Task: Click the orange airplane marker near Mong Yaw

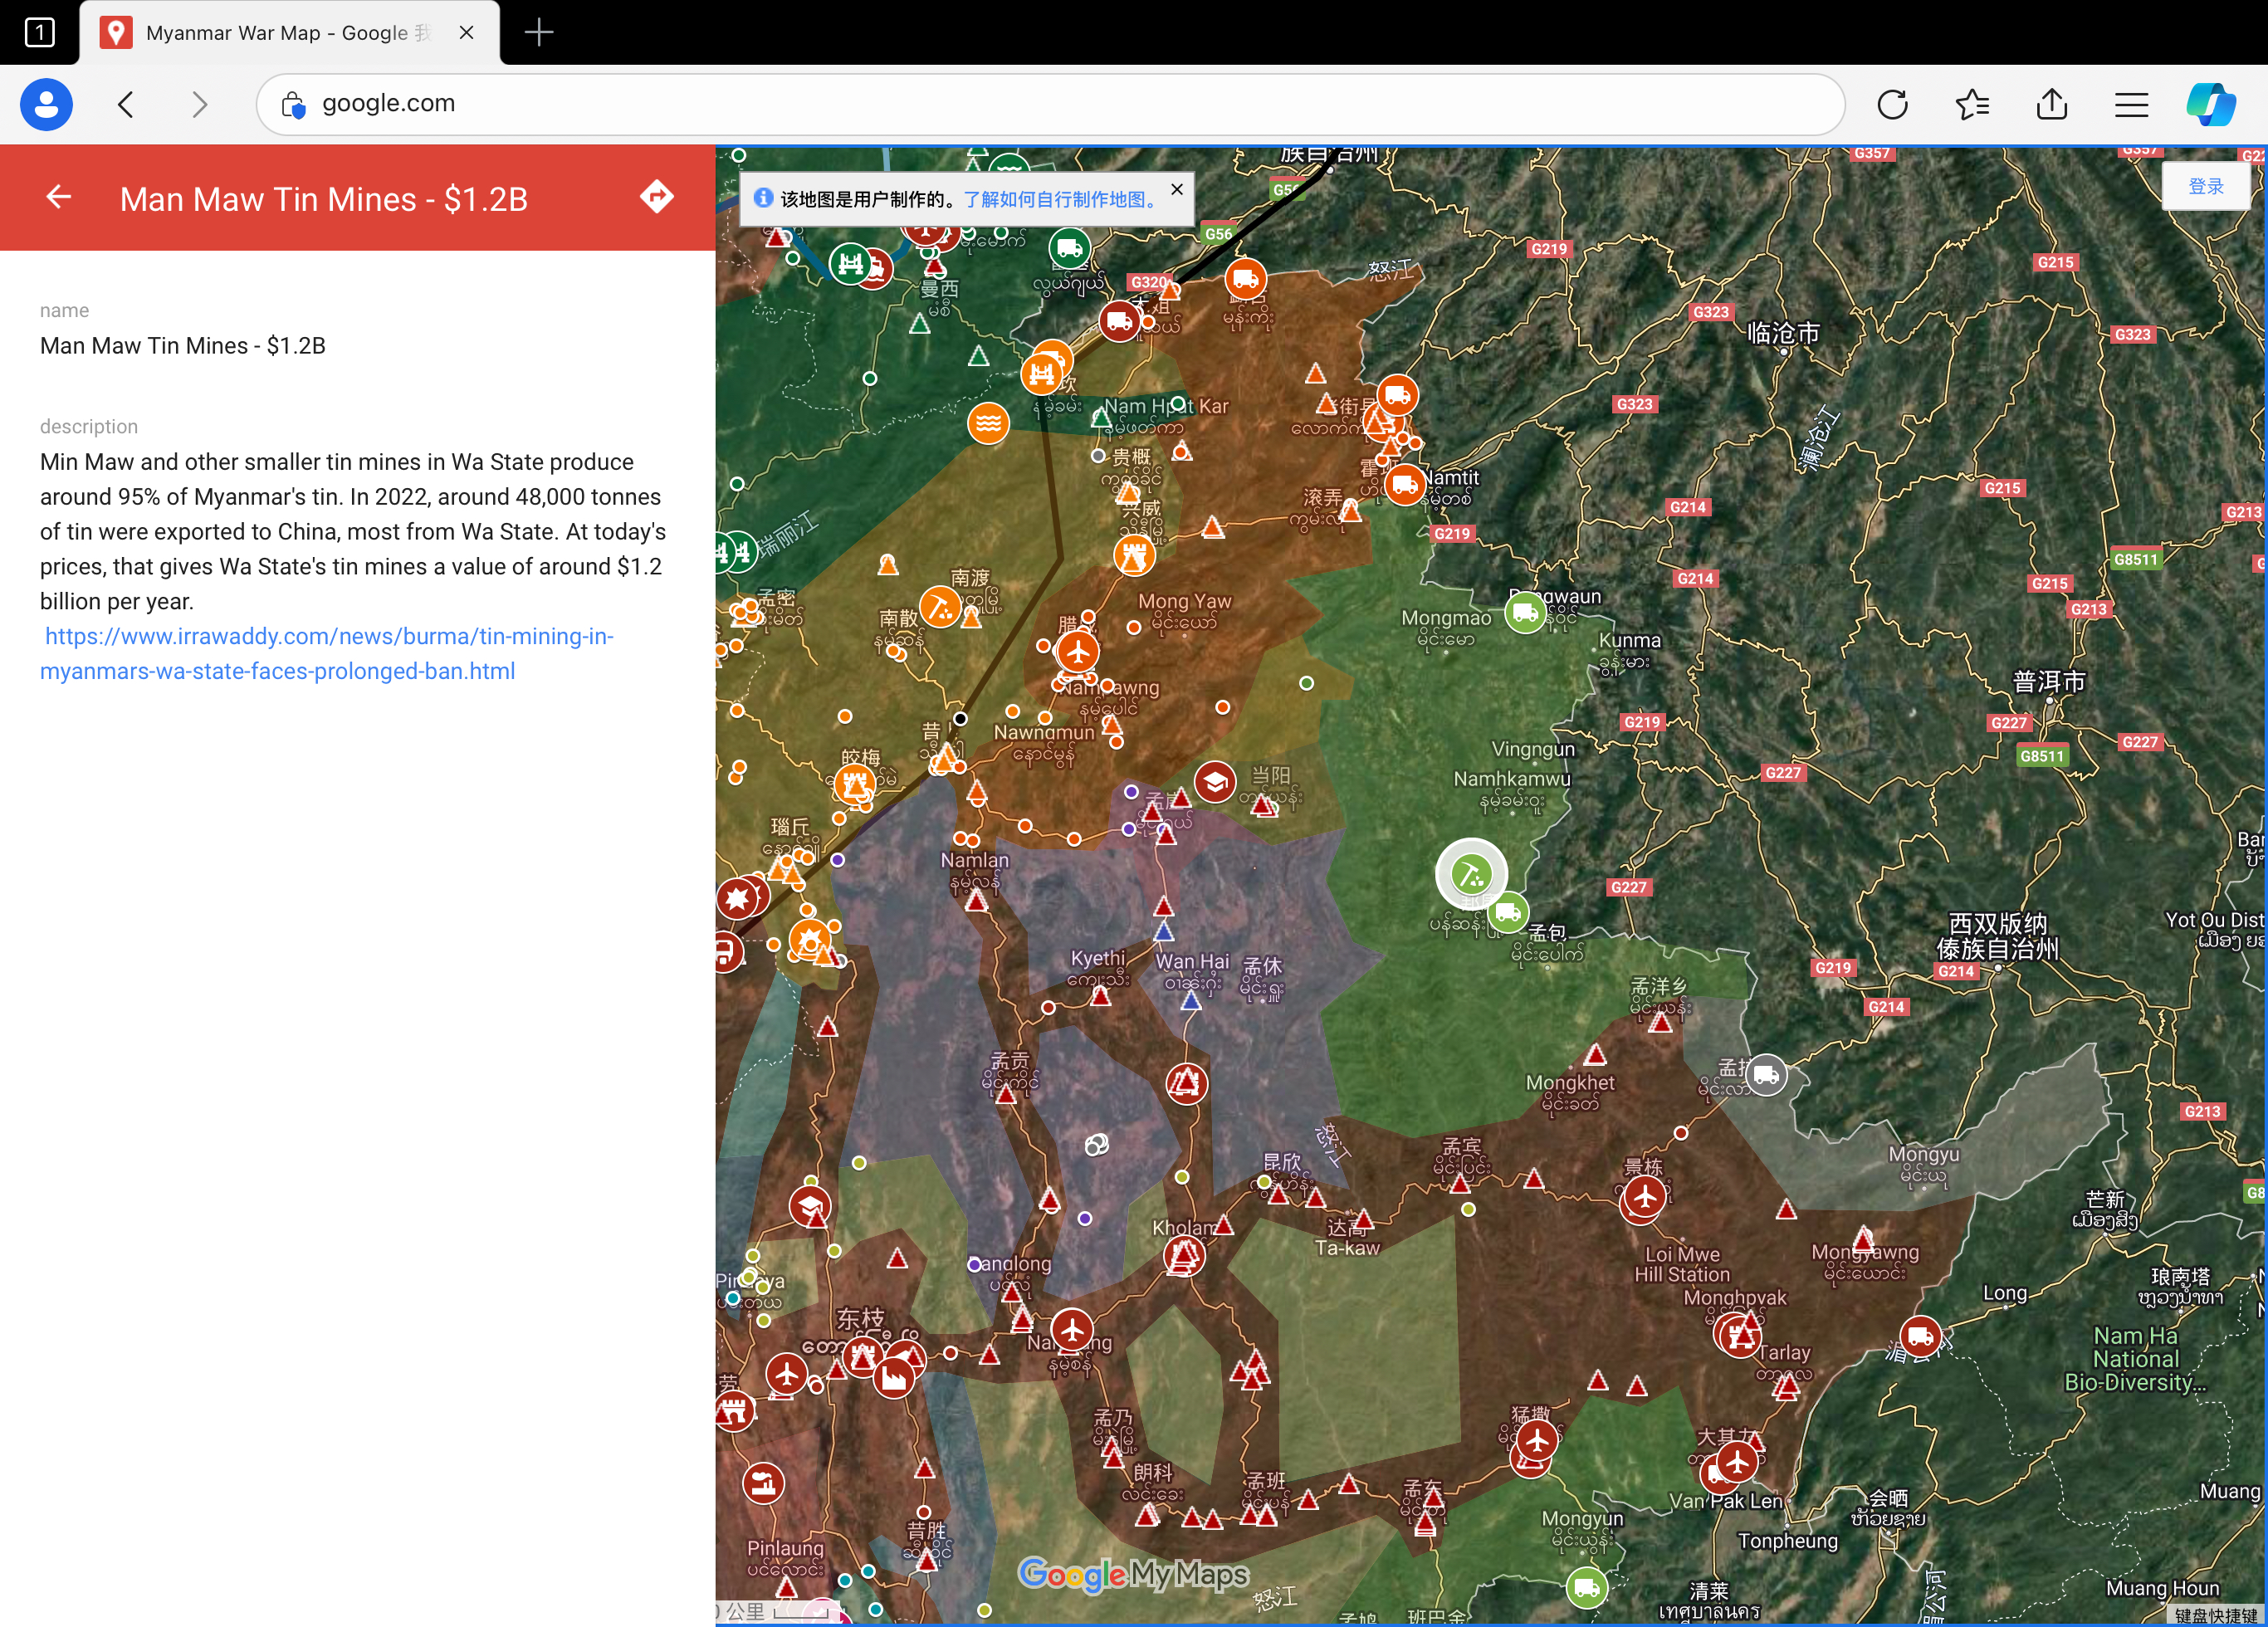Action: click(1077, 652)
